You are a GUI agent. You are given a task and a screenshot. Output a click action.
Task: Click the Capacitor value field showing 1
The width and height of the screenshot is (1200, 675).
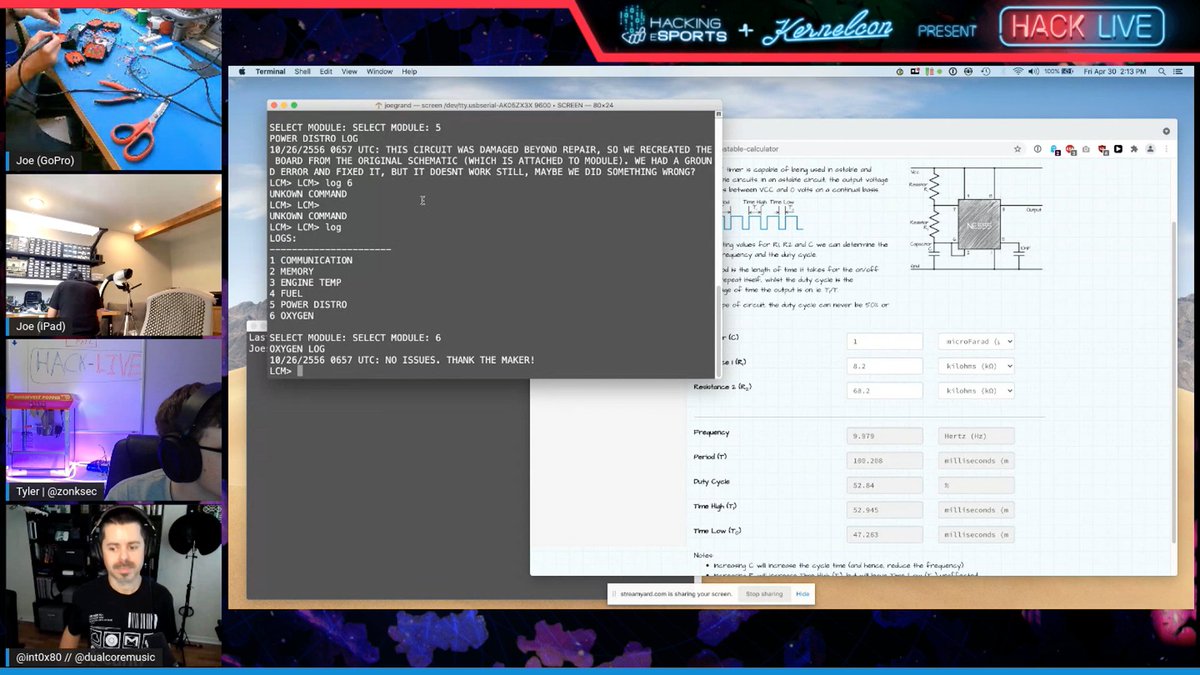tap(884, 341)
